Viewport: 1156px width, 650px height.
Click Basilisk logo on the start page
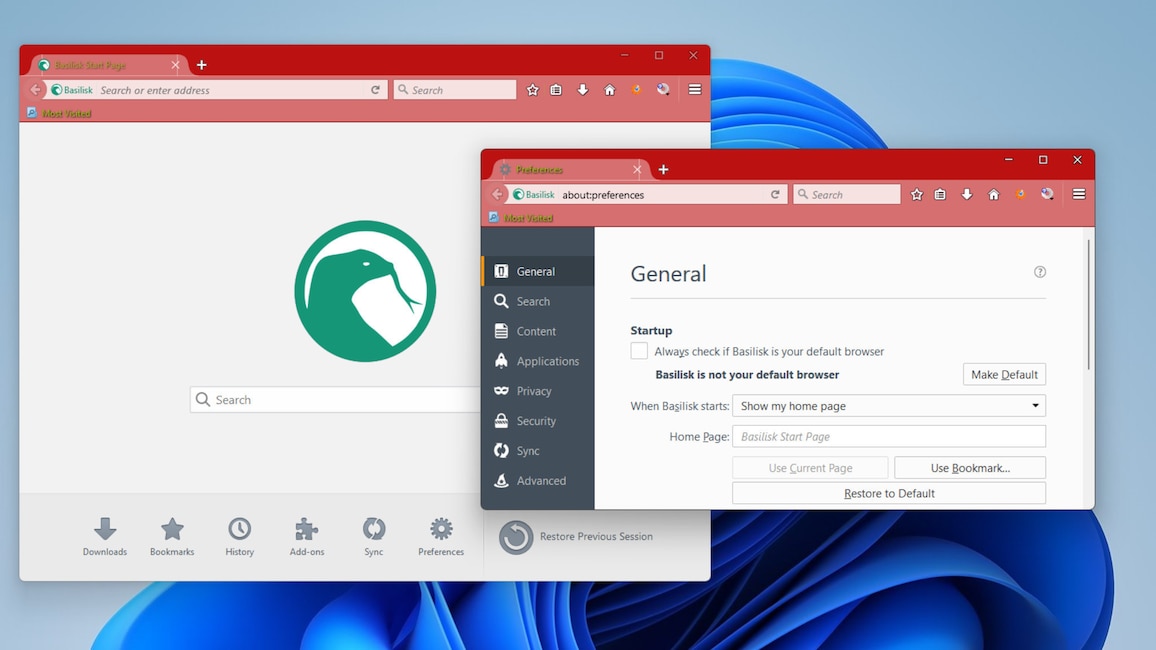tap(365, 291)
